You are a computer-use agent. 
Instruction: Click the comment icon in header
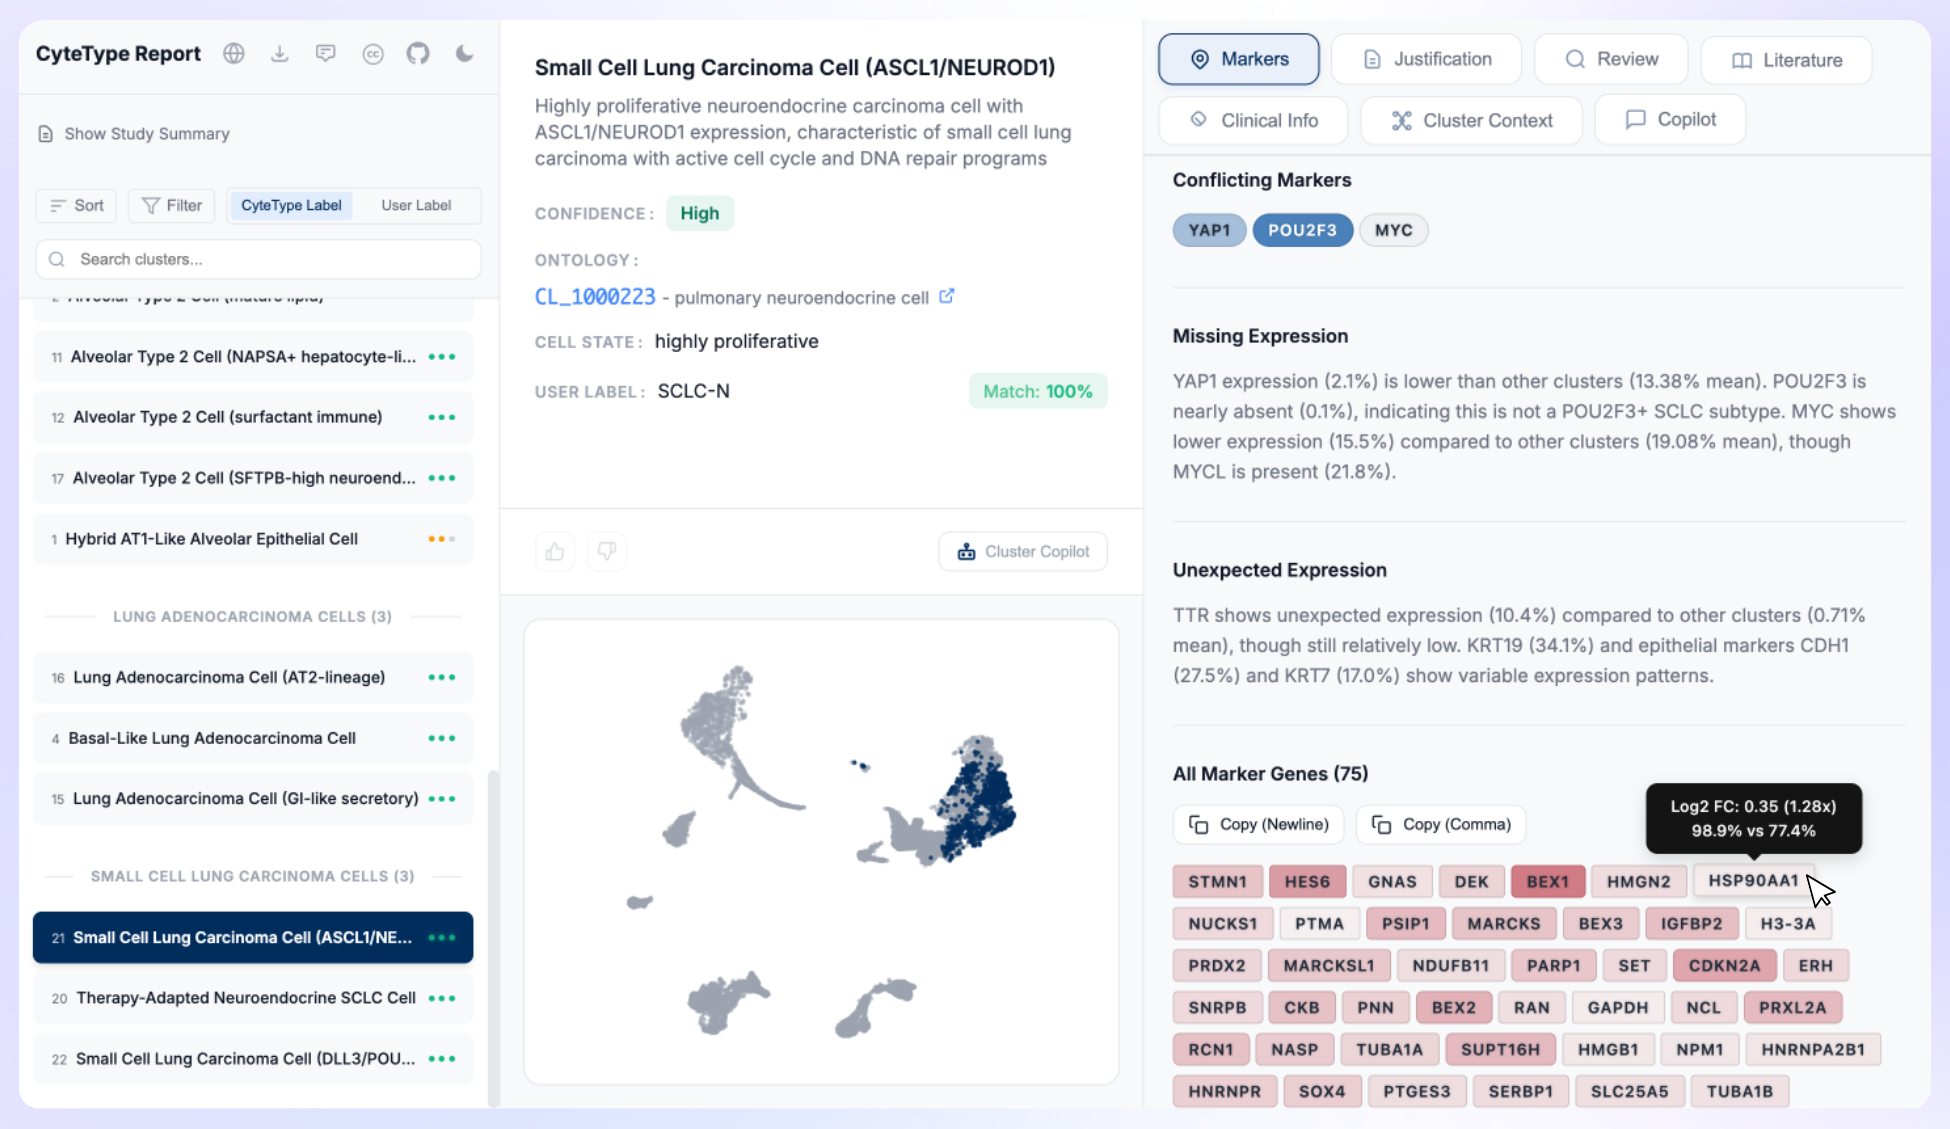(326, 54)
